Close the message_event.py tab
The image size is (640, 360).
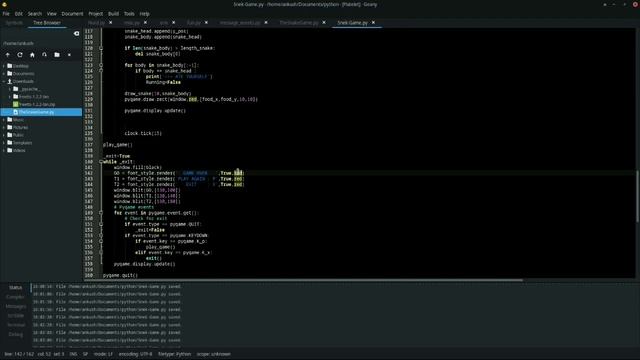point(266,23)
